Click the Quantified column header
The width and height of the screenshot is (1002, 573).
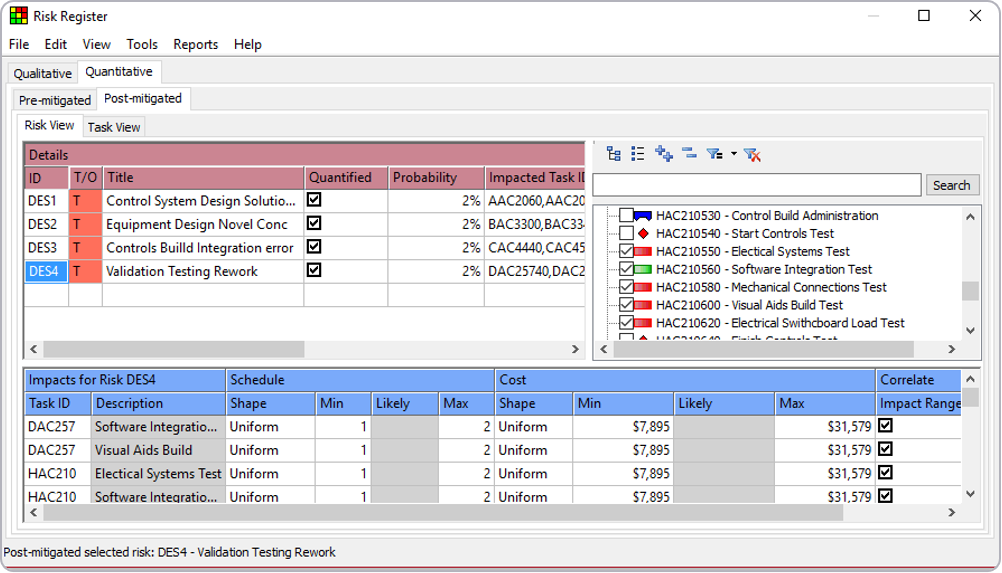[x=346, y=178]
